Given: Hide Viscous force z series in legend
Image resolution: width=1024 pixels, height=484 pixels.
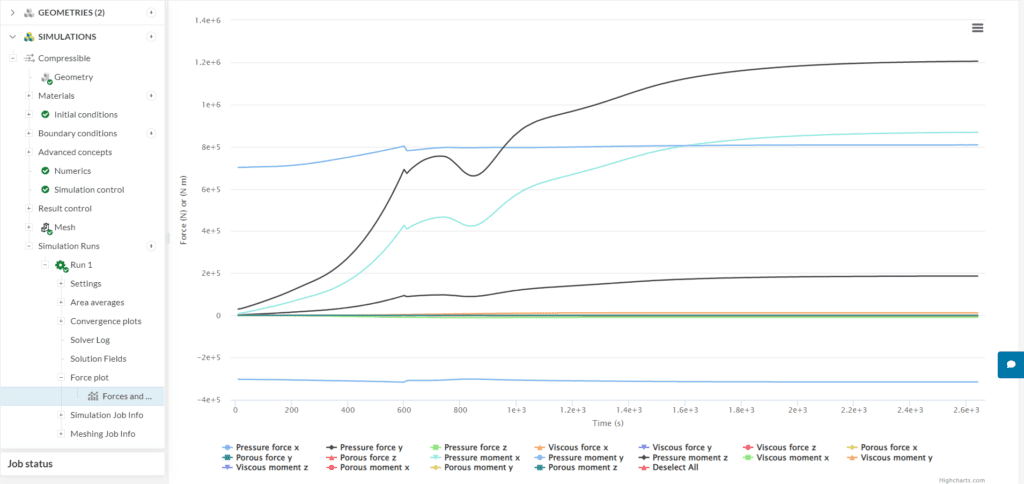Looking at the screenshot, I should pyautogui.click(x=786, y=447).
